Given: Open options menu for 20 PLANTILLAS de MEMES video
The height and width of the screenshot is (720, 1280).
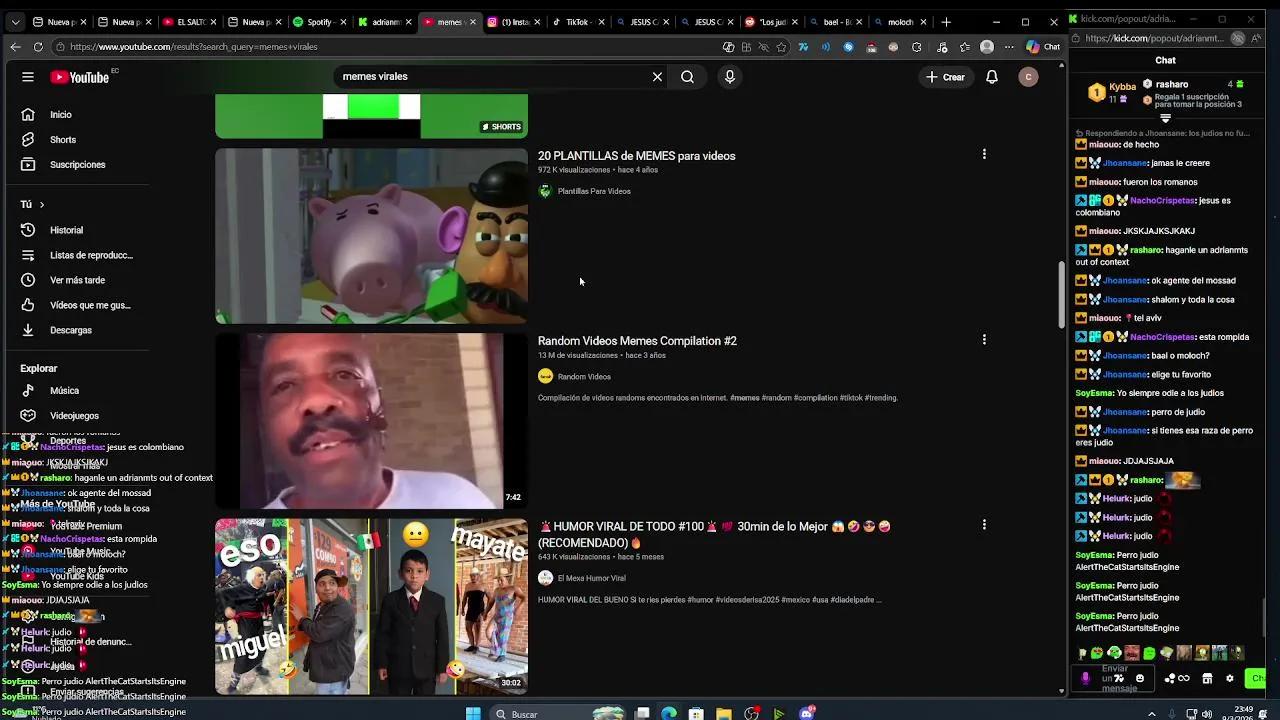Looking at the screenshot, I should (984, 154).
